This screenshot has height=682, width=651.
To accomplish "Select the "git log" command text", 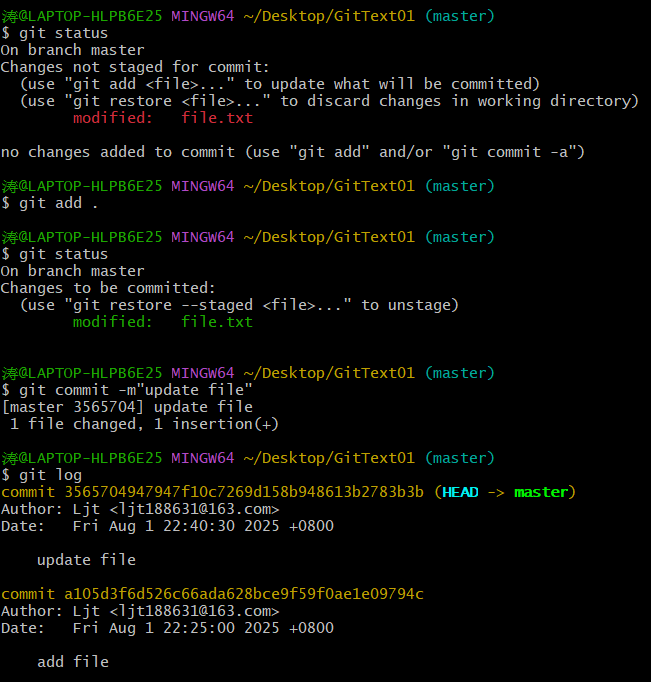I will click(x=50, y=475).
